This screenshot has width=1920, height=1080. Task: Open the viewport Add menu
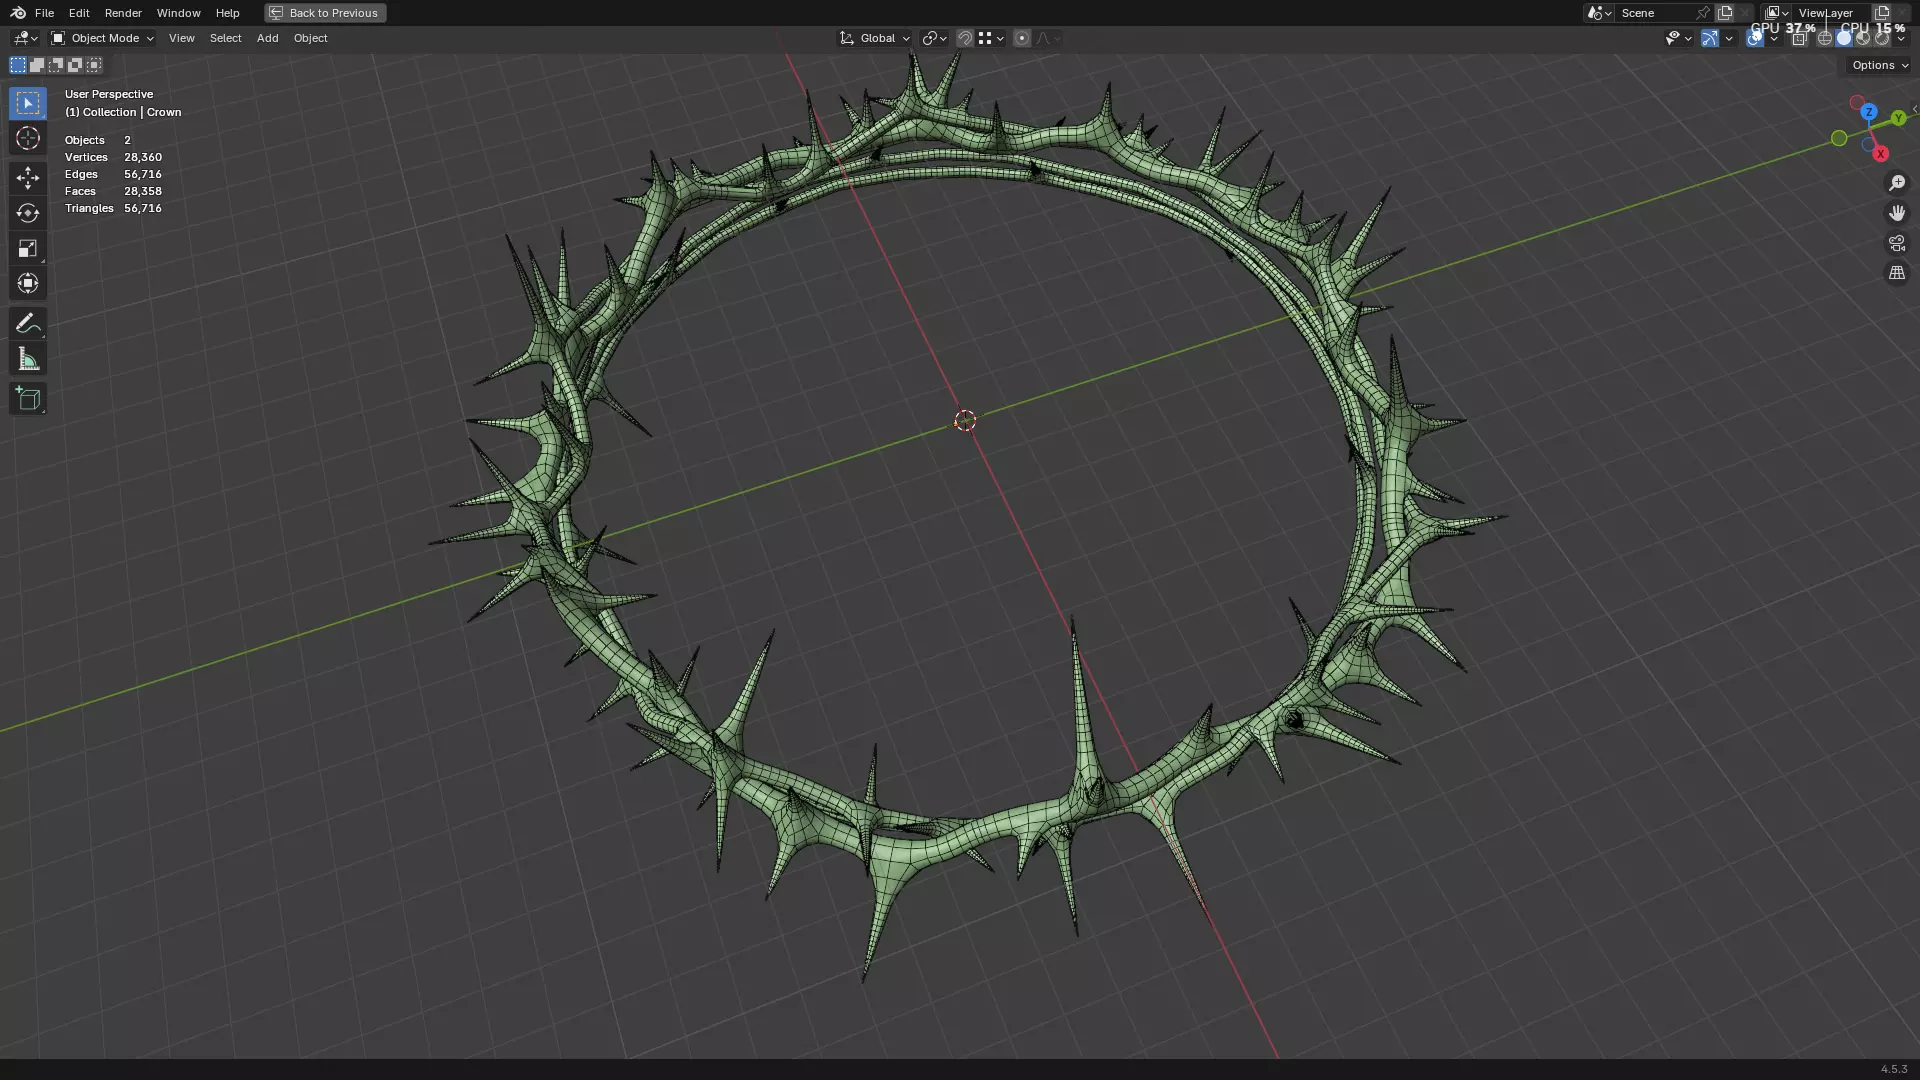(x=267, y=38)
